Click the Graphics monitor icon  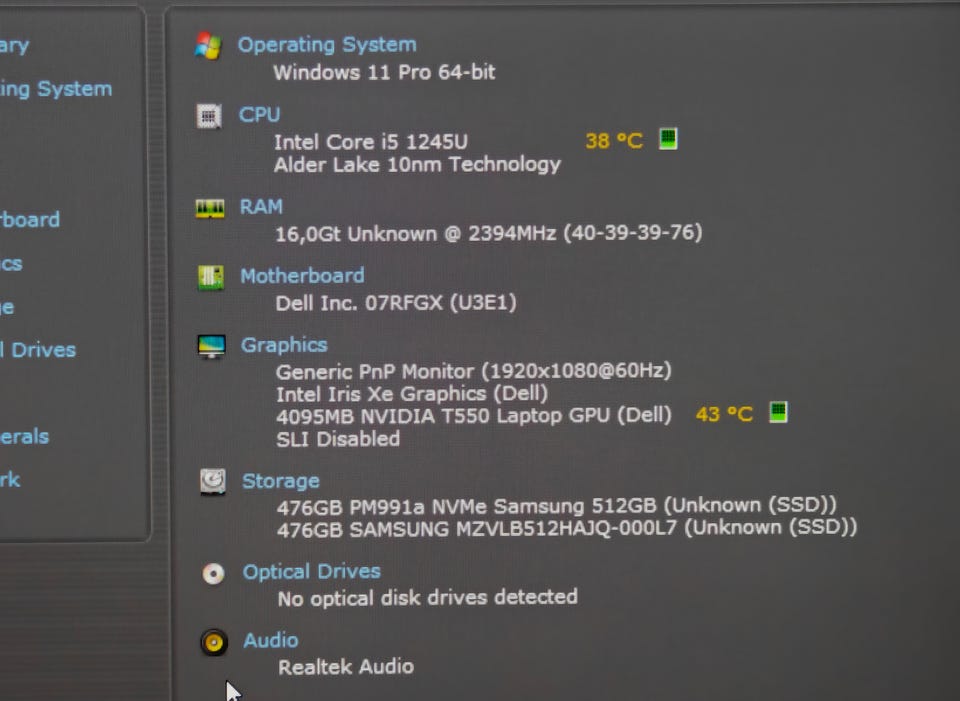click(x=212, y=347)
